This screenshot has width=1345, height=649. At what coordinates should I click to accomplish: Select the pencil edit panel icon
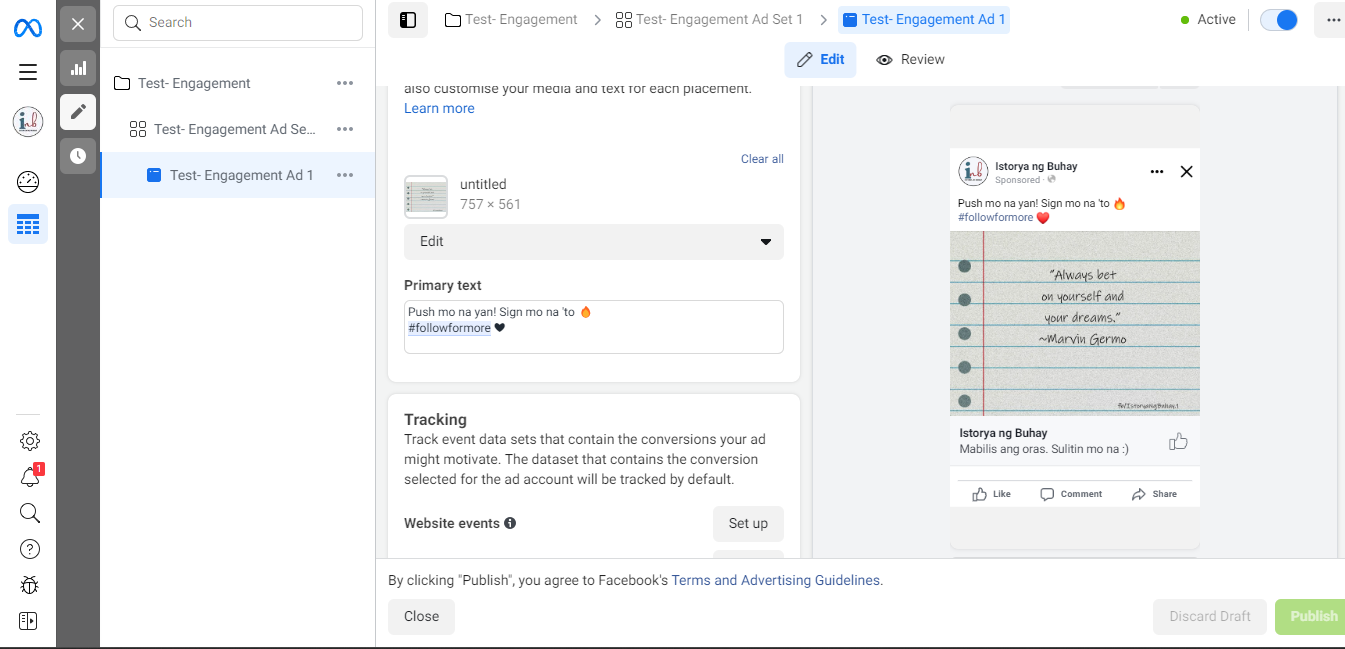coord(78,112)
